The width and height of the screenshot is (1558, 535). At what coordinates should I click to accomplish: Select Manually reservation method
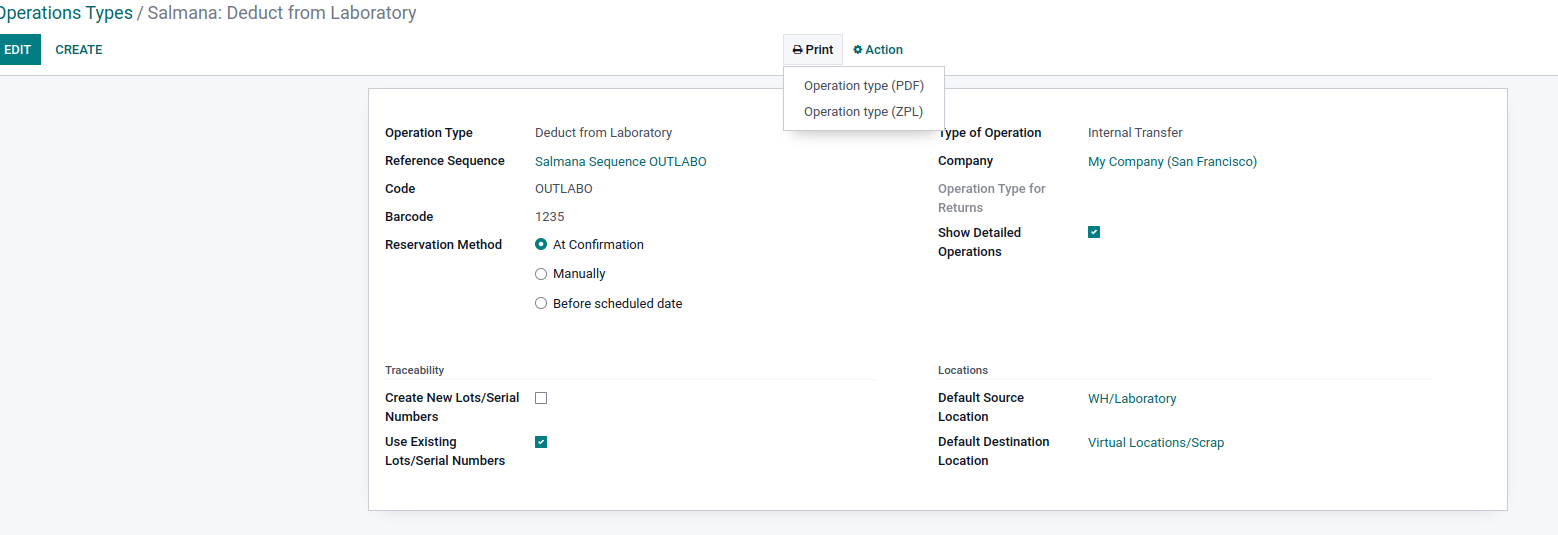(x=541, y=274)
